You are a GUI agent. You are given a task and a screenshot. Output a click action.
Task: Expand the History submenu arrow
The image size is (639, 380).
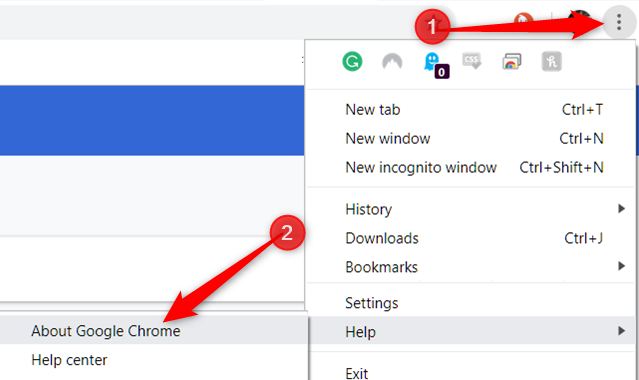point(621,209)
